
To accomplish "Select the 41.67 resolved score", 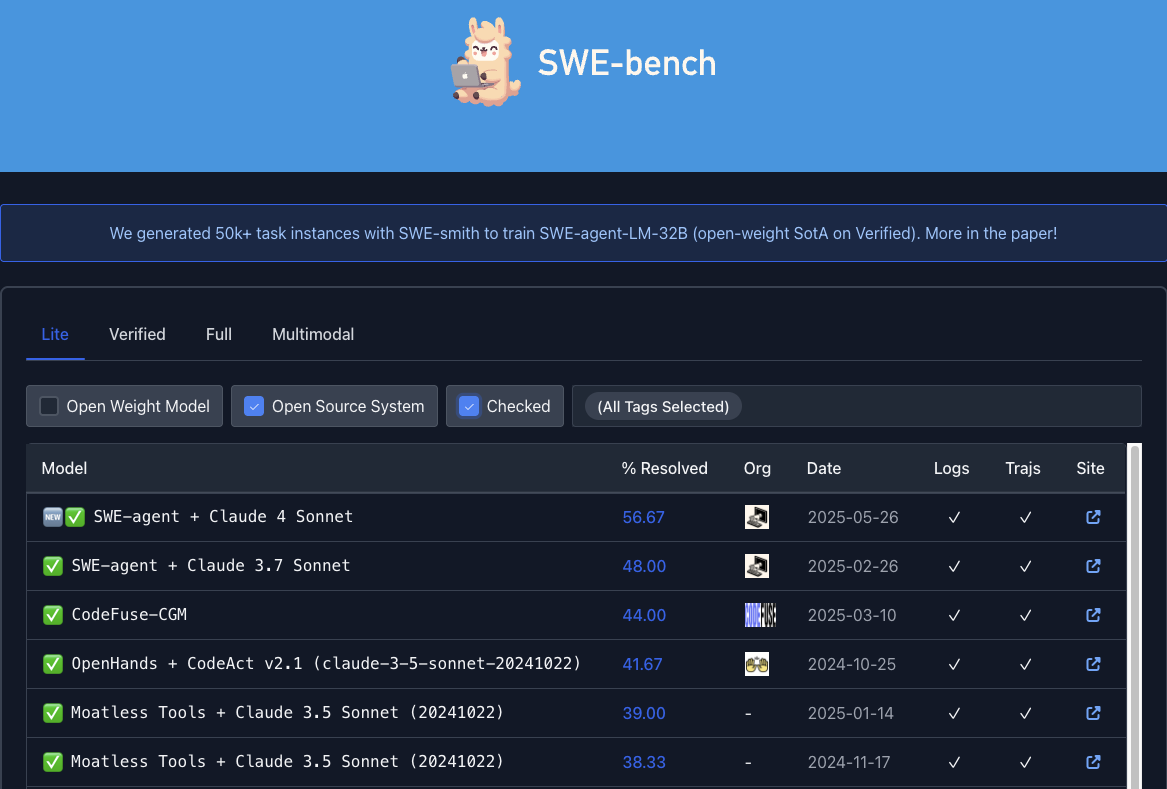I will click(x=642, y=665).
